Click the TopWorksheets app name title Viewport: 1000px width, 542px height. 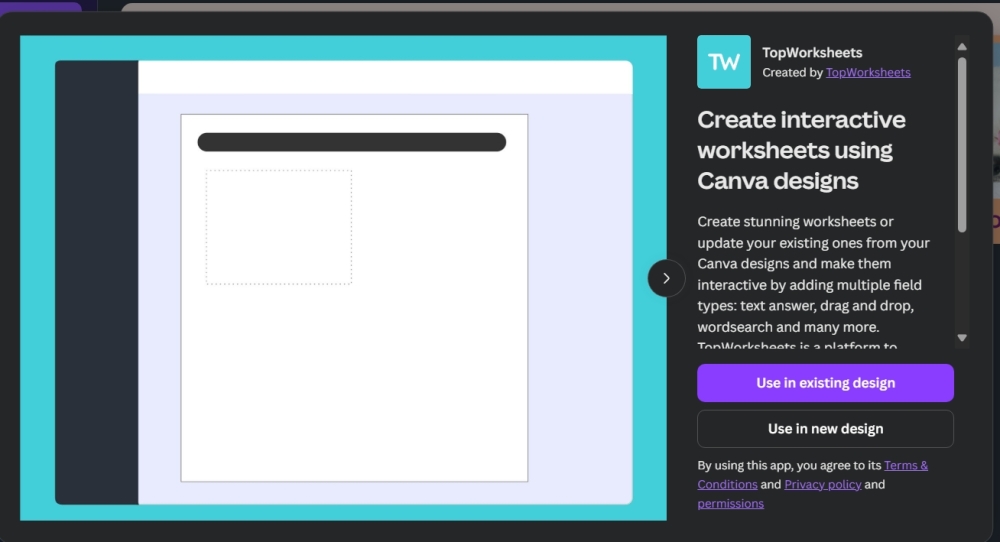coord(812,52)
